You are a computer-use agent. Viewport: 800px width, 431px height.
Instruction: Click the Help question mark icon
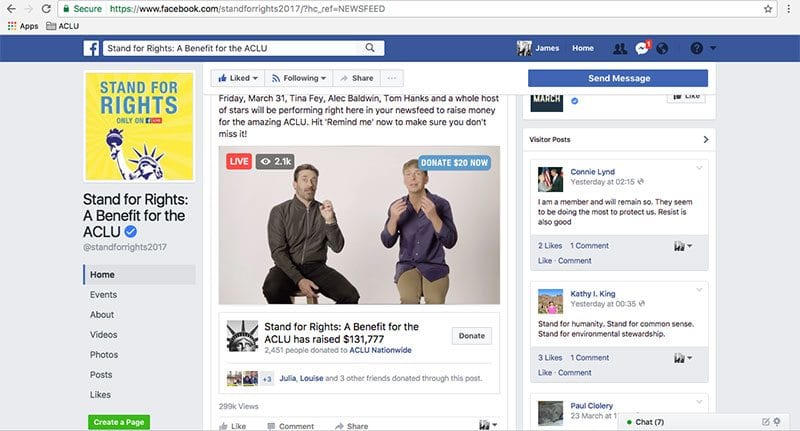(x=697, y=48)
